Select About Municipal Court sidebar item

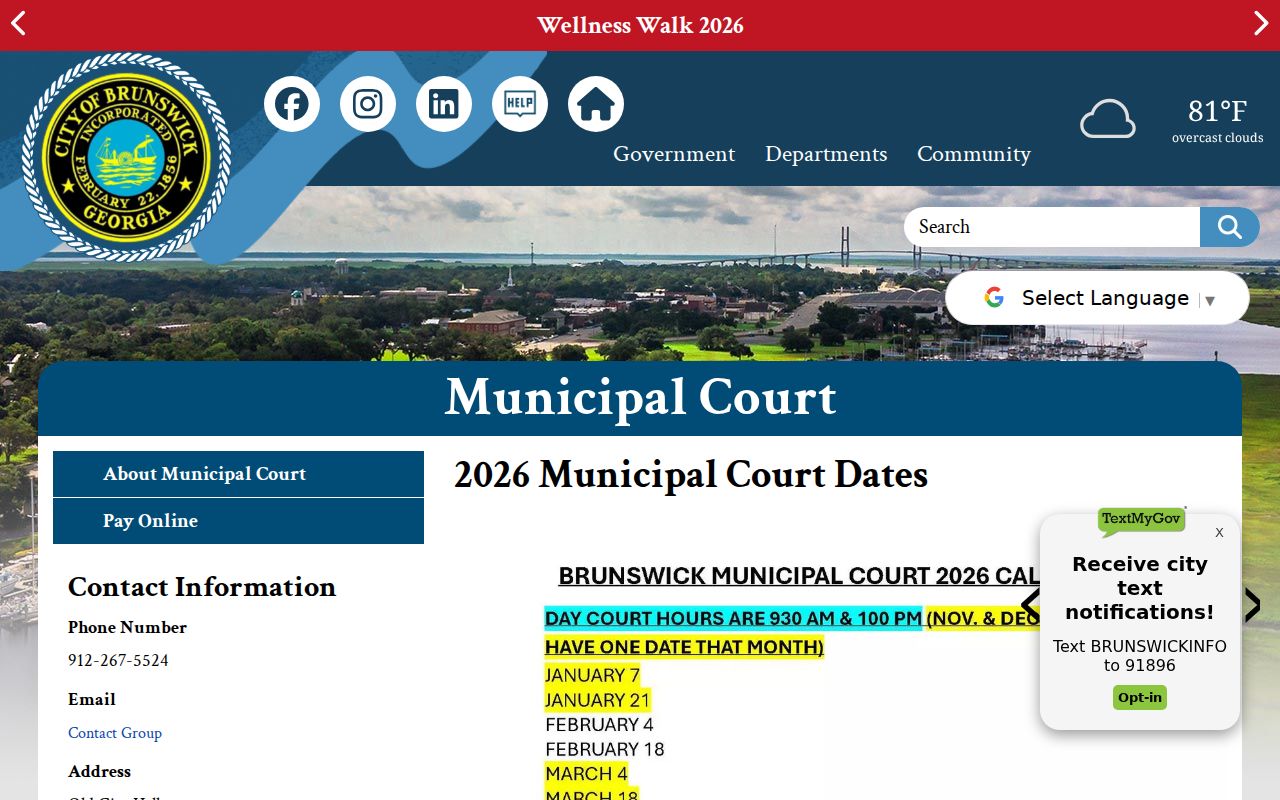pos(238,474)
